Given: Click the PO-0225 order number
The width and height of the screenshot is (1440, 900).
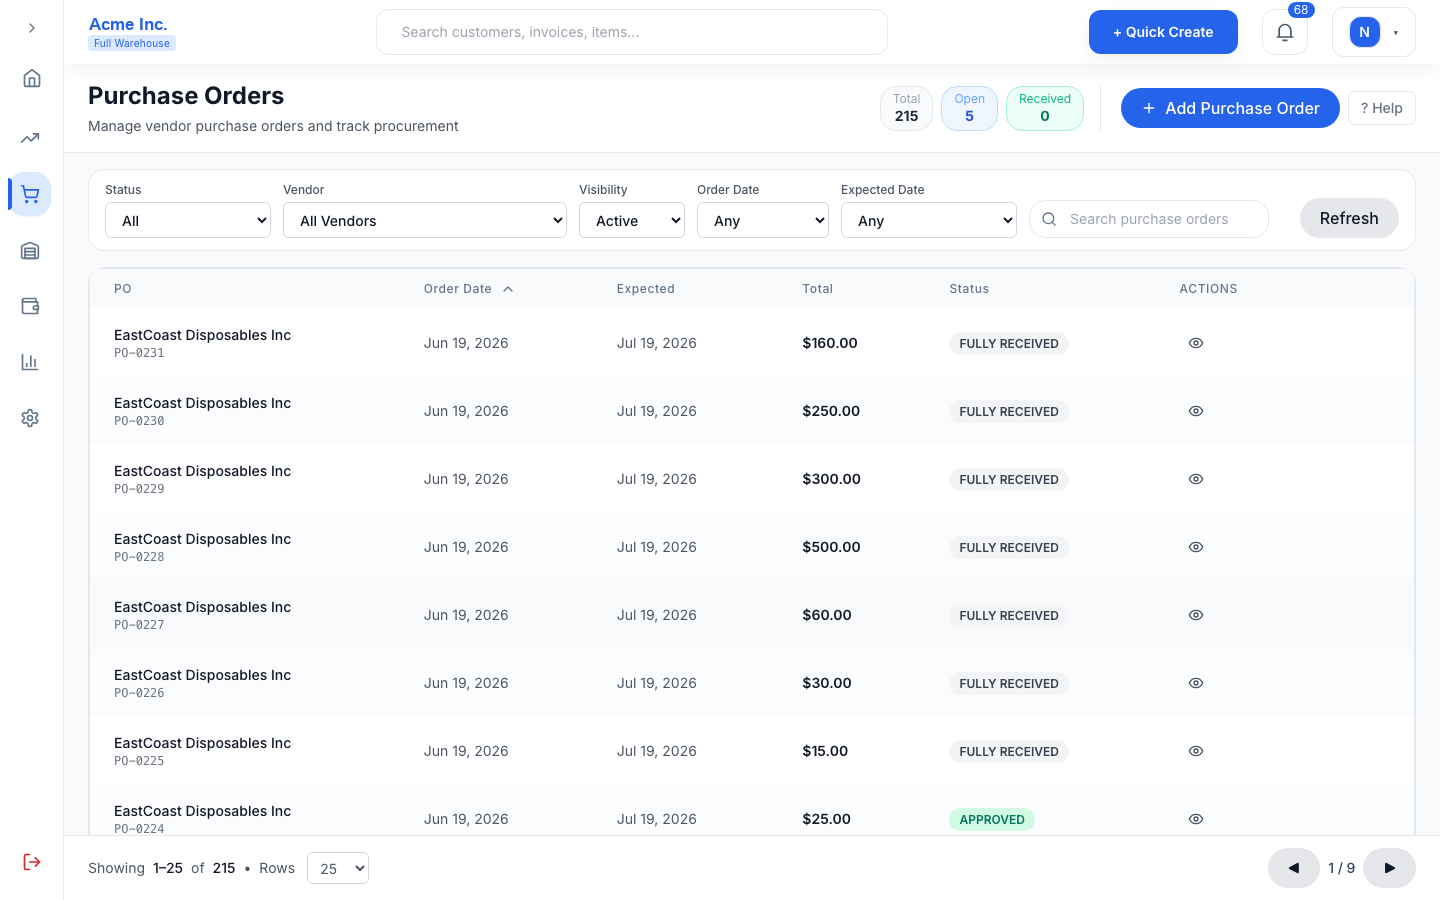Looking at the screenshot, I should point(139,761).
